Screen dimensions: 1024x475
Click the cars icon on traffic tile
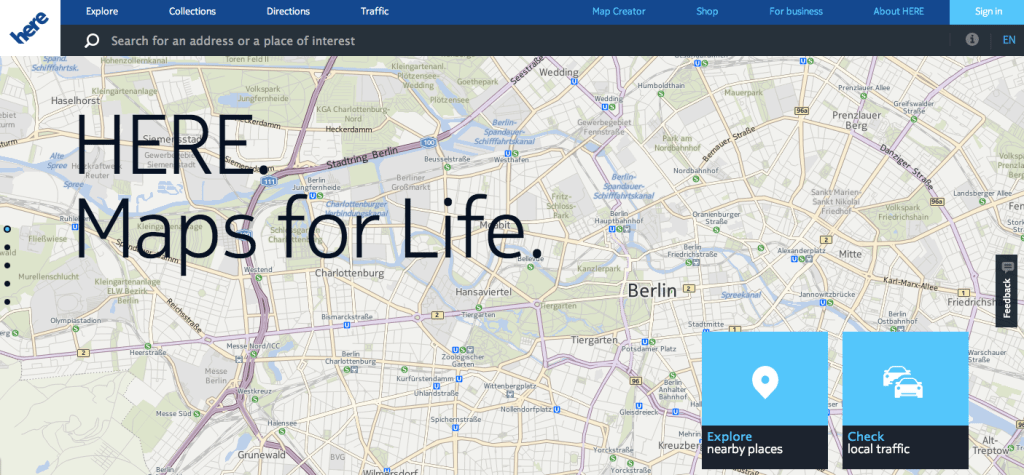click(903, 382)
